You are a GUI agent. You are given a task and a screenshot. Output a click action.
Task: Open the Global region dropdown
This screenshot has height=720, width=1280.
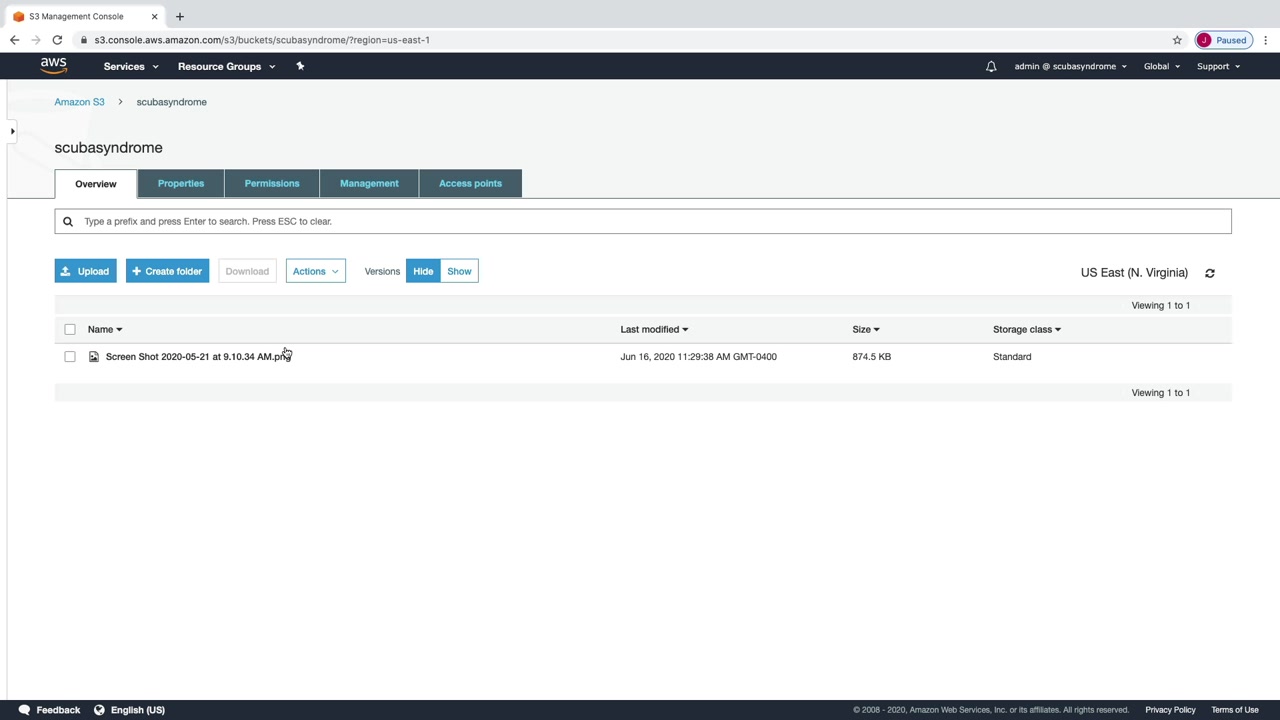(x=1162, y=66)
